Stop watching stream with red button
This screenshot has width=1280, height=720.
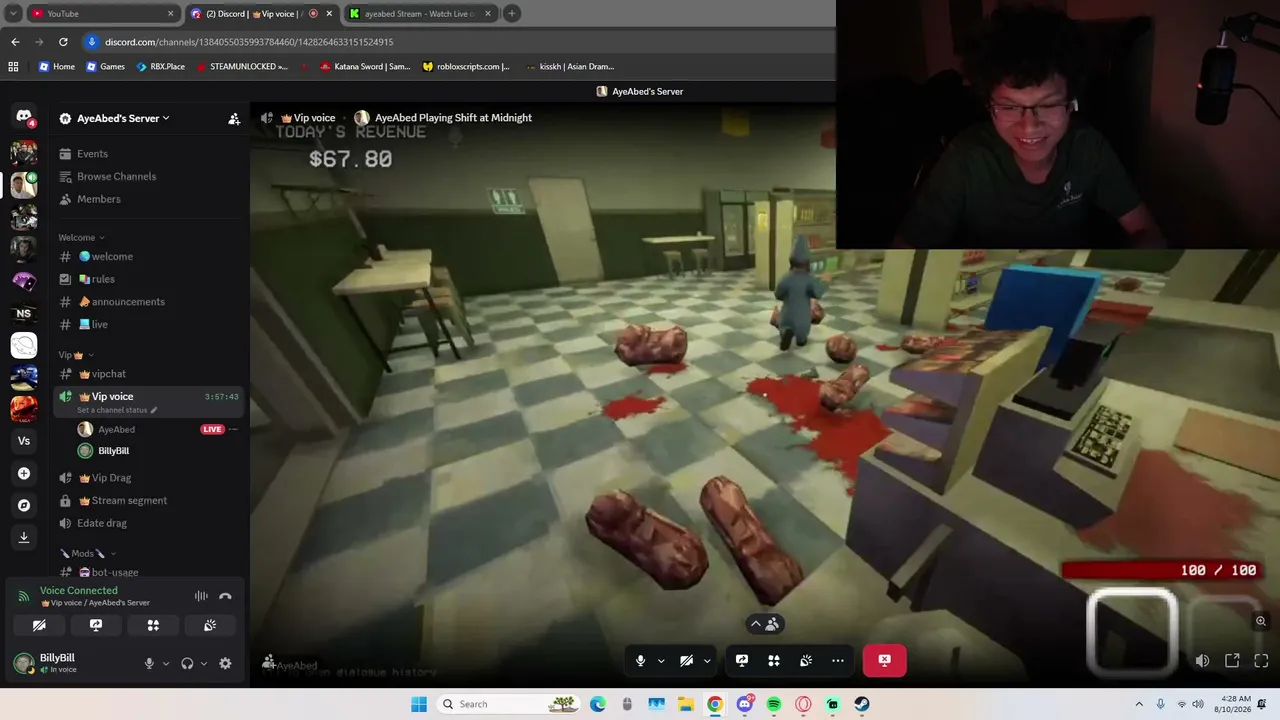(x=884, y=660)
